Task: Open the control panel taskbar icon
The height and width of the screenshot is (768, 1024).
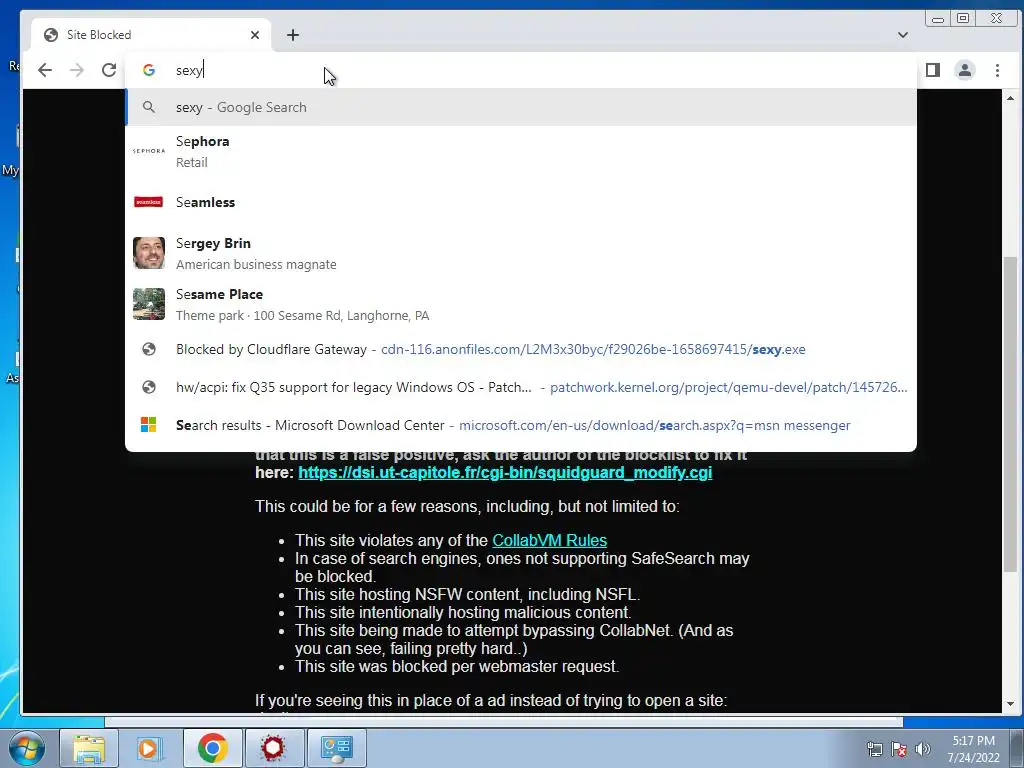Action: point(336,748)
